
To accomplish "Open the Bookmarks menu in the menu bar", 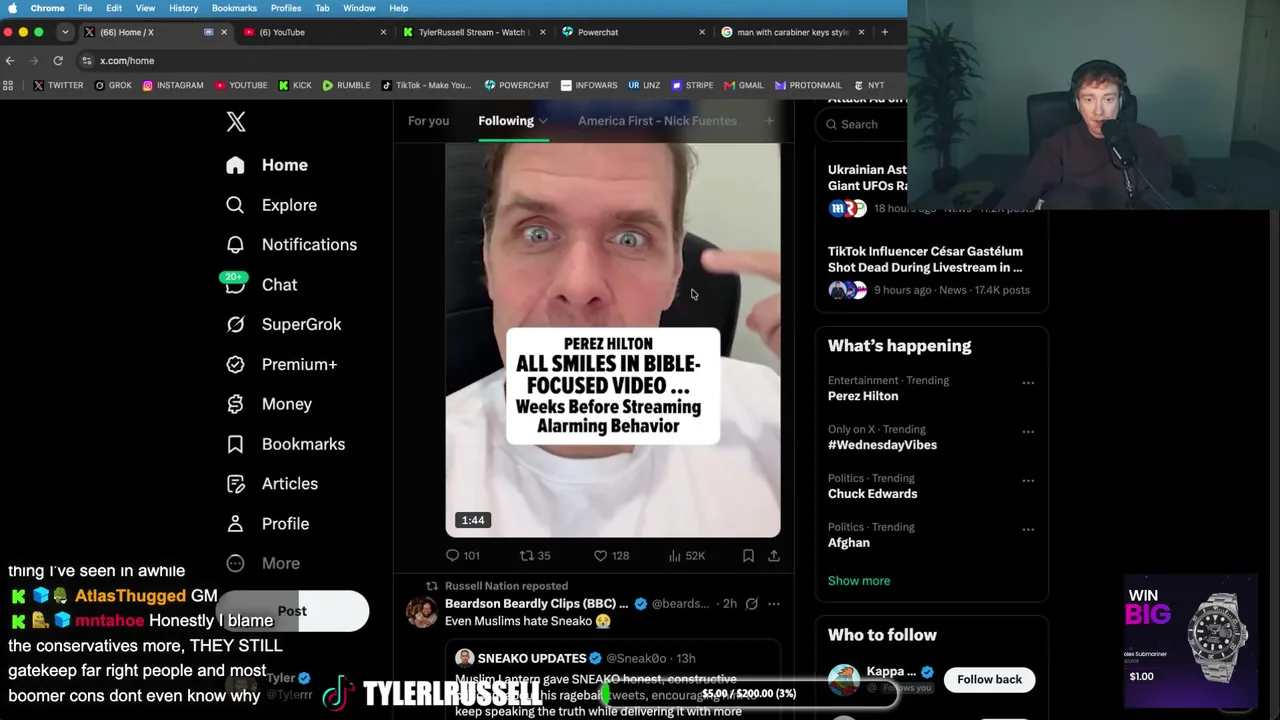I will tap(234, 8).
